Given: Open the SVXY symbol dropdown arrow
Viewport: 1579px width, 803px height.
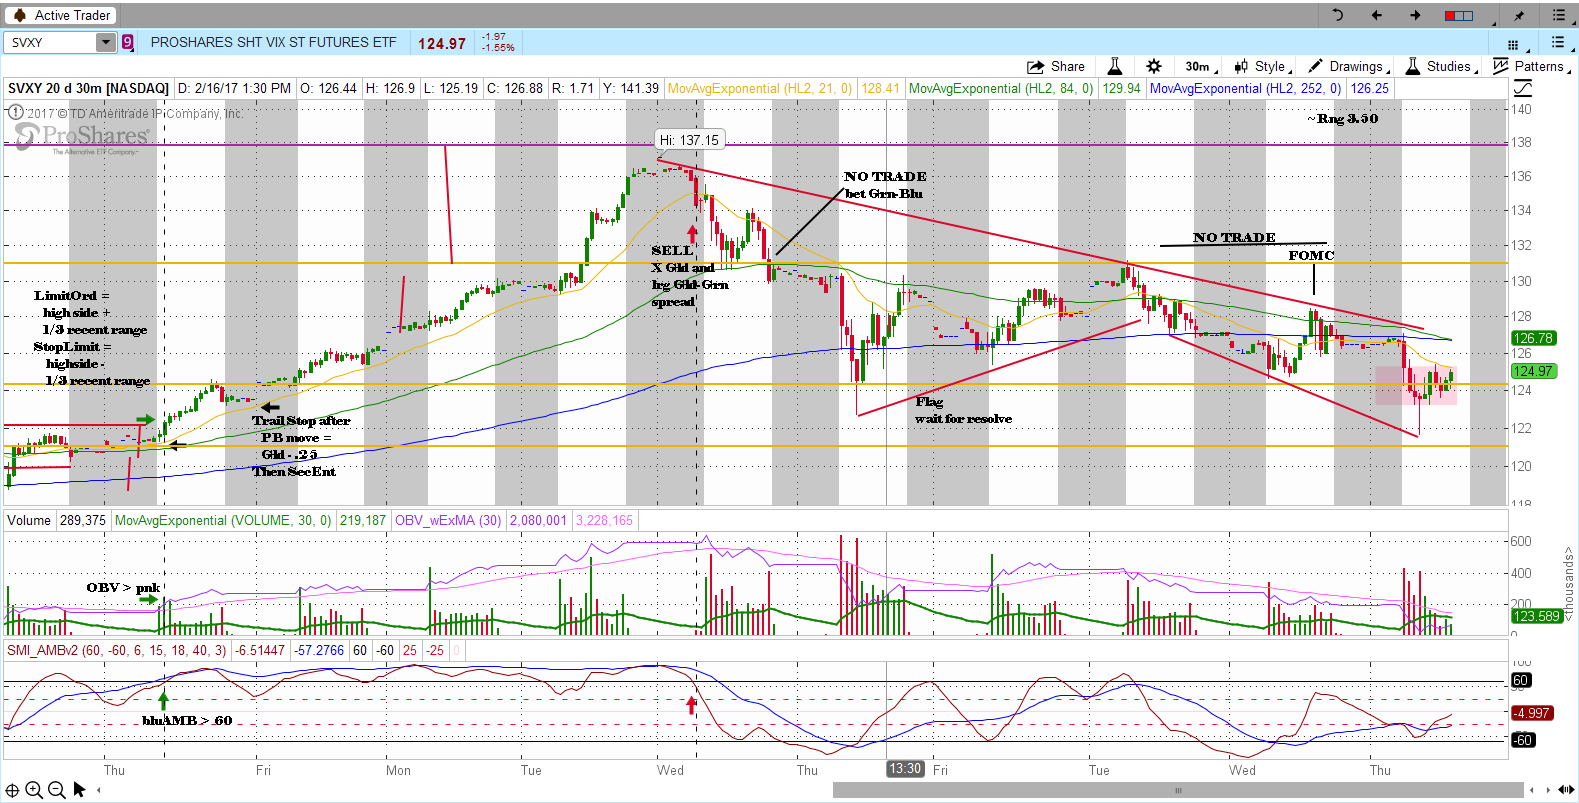Looking at the screenshot, I should 106,42.
